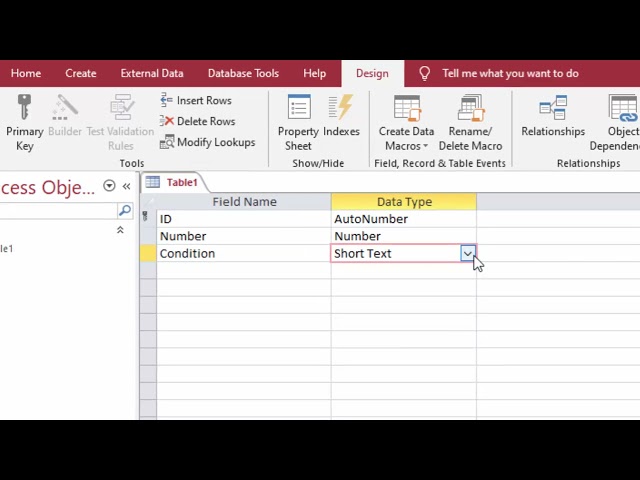
Task: Open Modify Lookups wizard
Action: 208,142
